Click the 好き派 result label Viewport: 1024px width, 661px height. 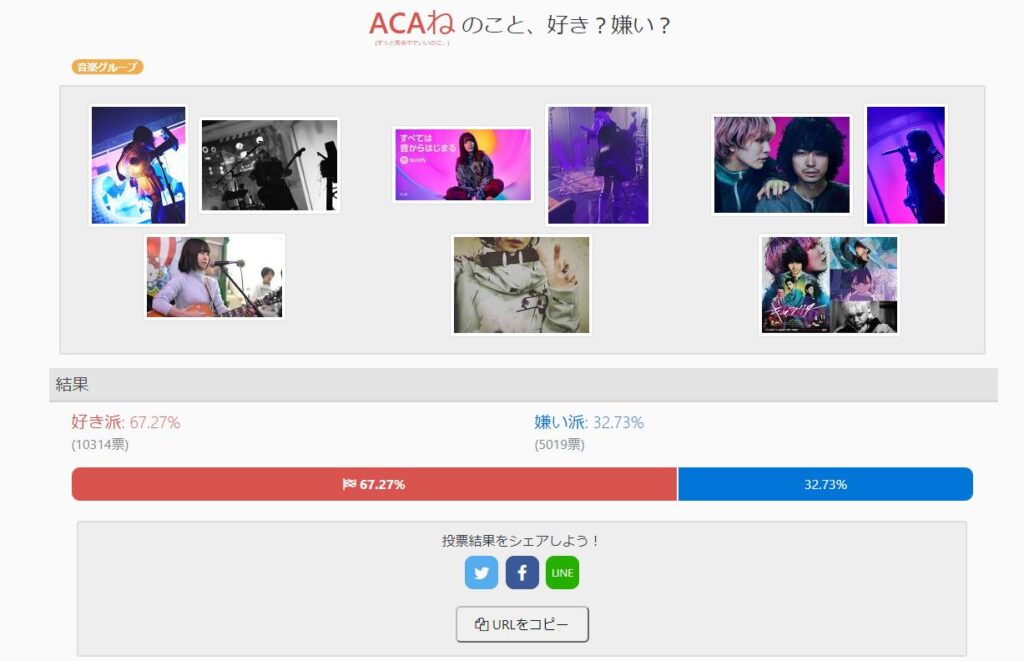(x=97, y=422)
